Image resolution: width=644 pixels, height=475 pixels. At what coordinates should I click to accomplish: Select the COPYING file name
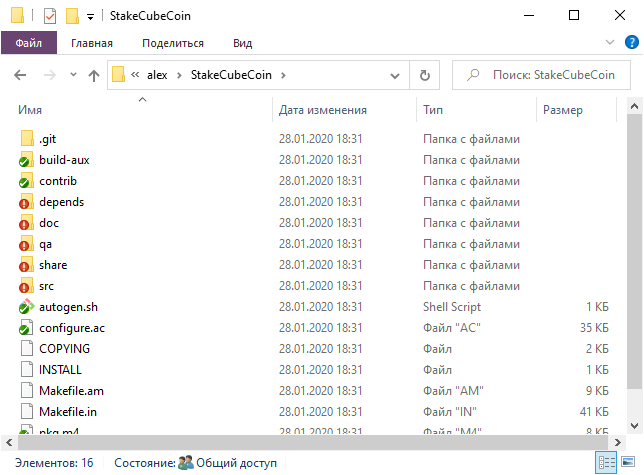coord(64,349)
